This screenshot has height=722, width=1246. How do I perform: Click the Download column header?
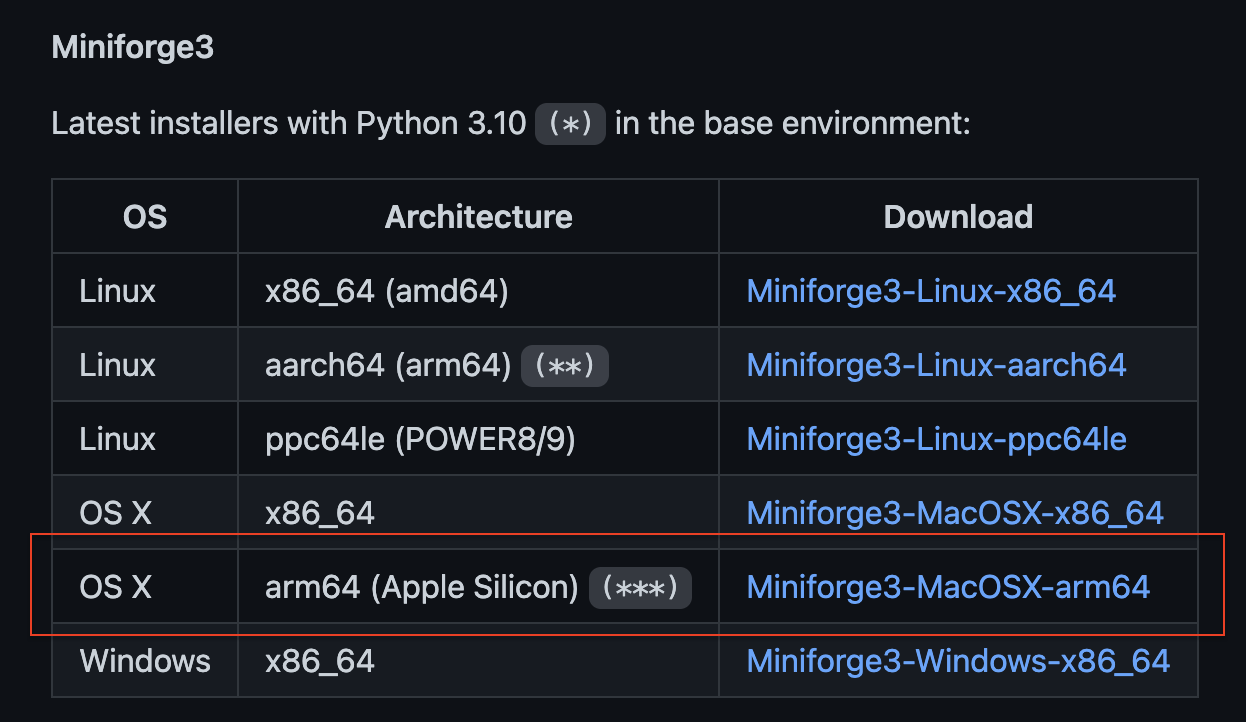[958, 217]
